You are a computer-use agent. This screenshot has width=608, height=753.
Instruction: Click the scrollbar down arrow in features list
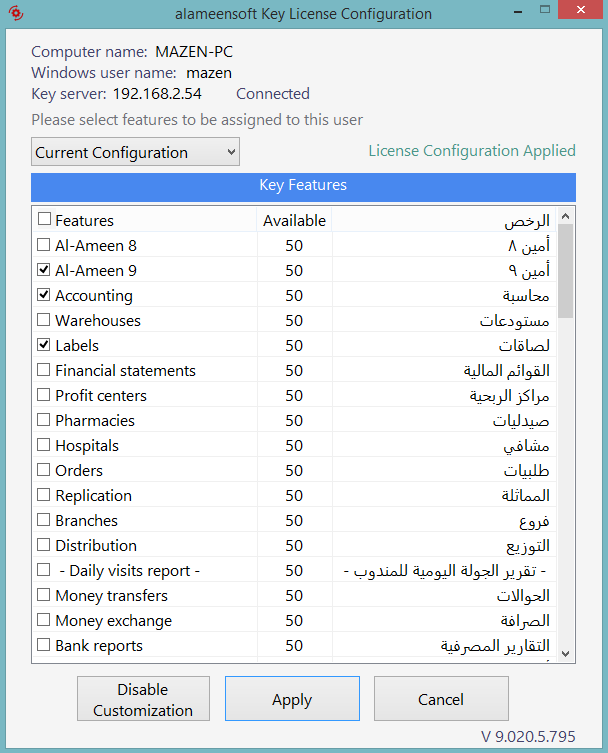click(x=566, y=654)
